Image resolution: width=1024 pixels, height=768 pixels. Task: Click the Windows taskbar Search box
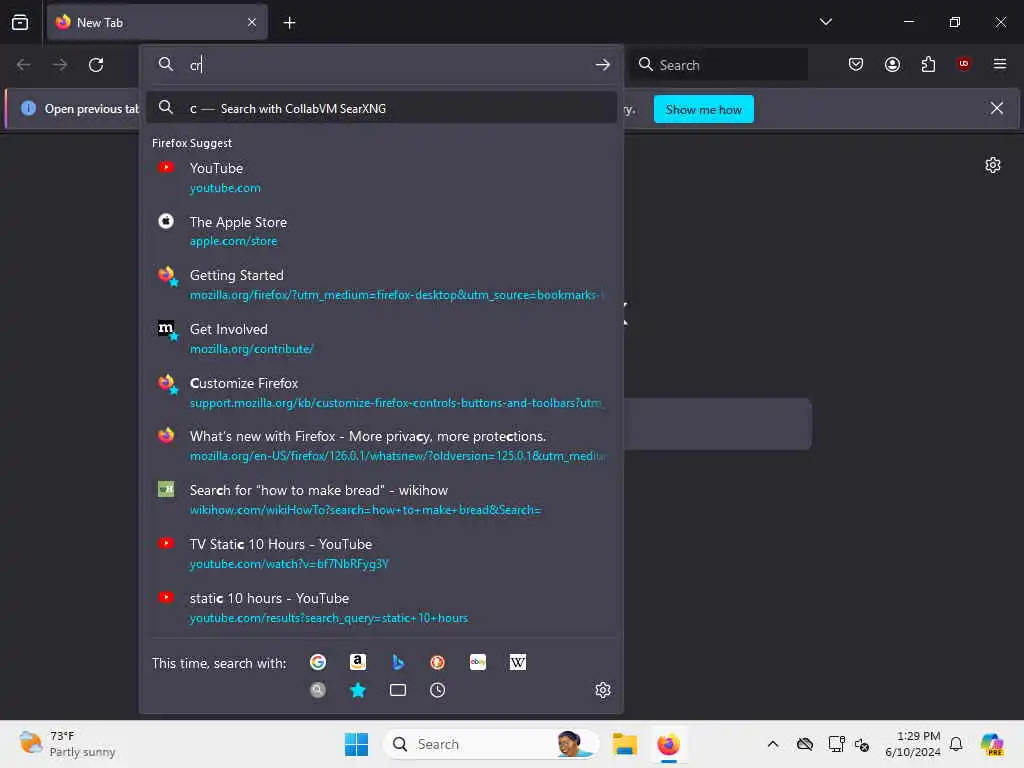(x=490, y=744)
